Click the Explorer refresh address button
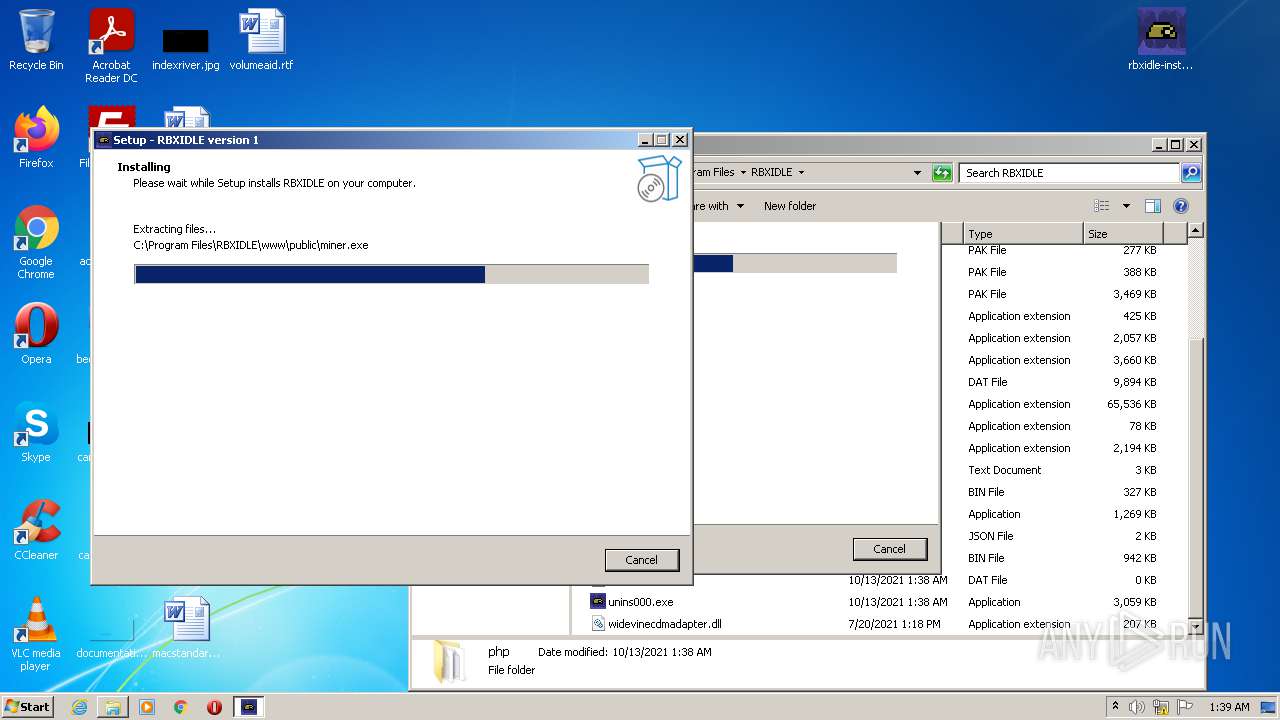 coord(942,173)
